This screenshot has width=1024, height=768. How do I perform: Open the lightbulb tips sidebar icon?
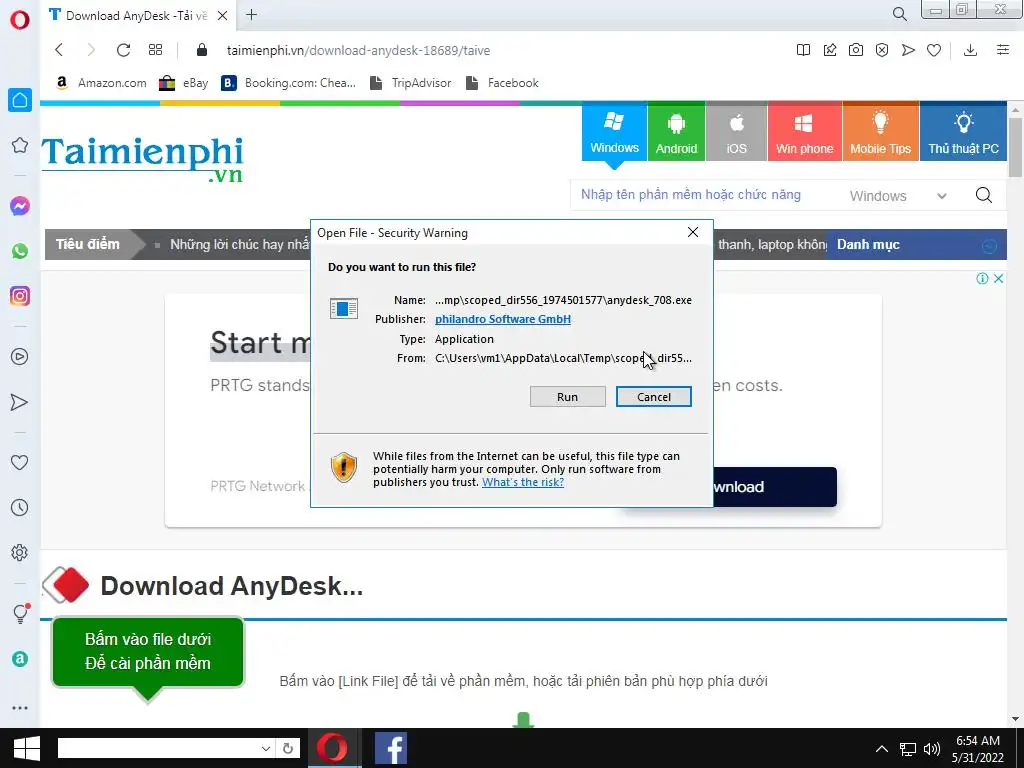(20, 613)
